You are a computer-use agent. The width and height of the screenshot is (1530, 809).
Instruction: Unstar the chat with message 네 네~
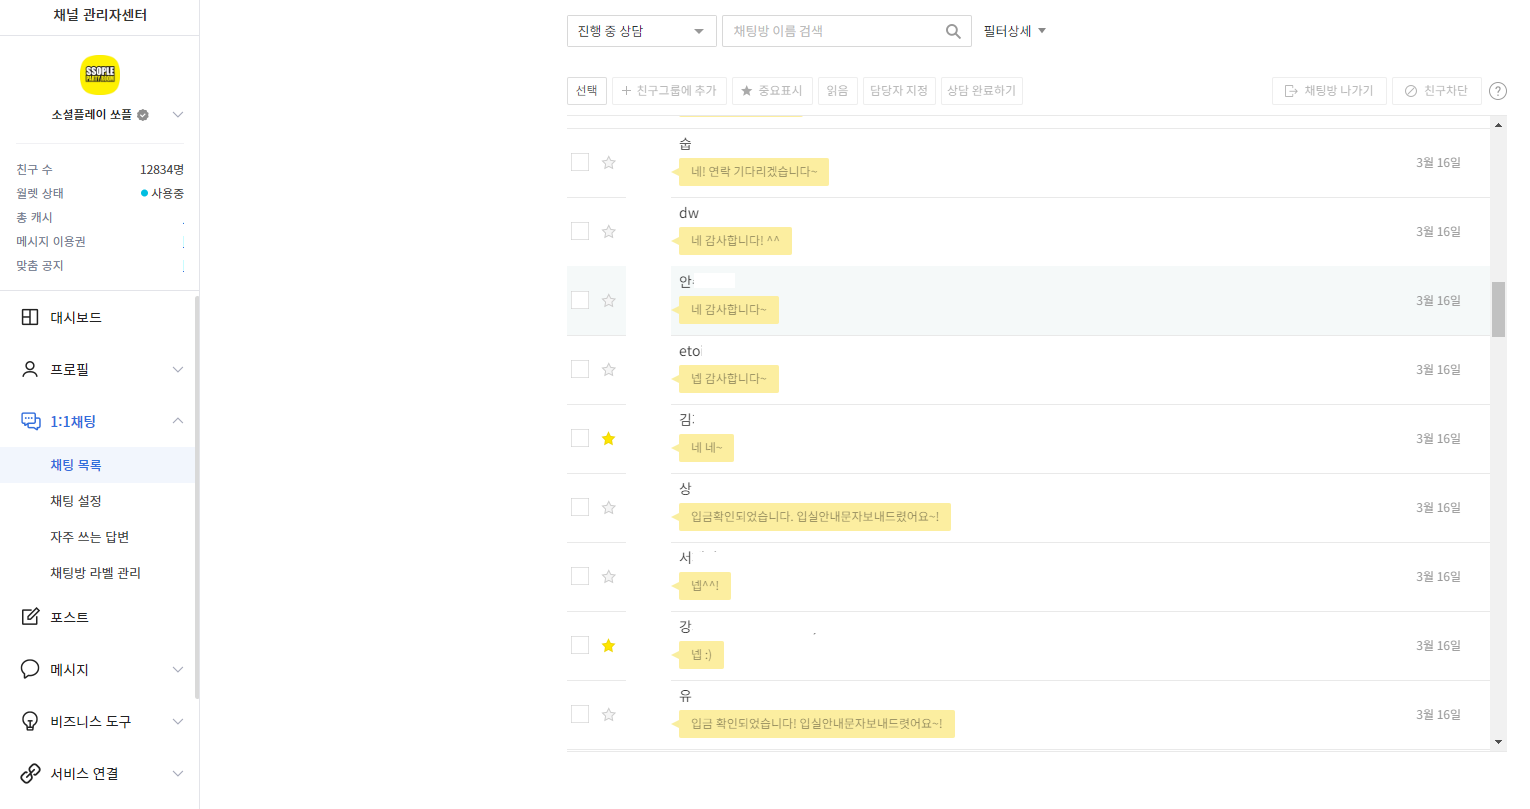click(x=608, y=438)
